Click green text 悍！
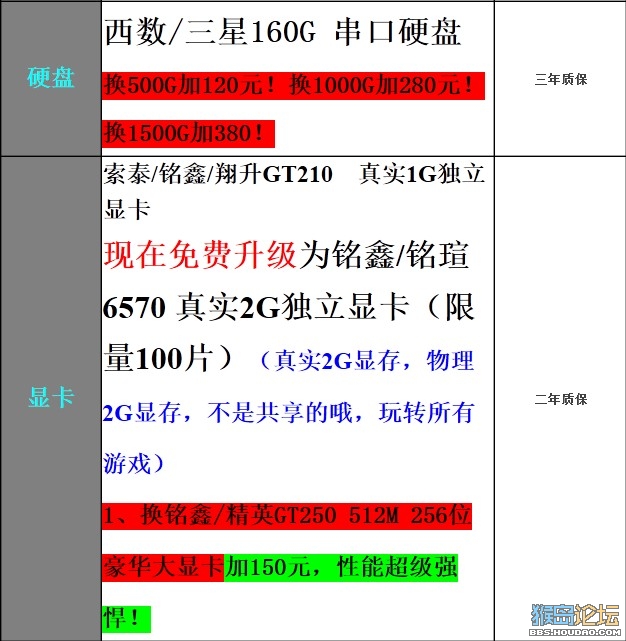The height and width of the screenshot is (641, 626). click(126, 619)
